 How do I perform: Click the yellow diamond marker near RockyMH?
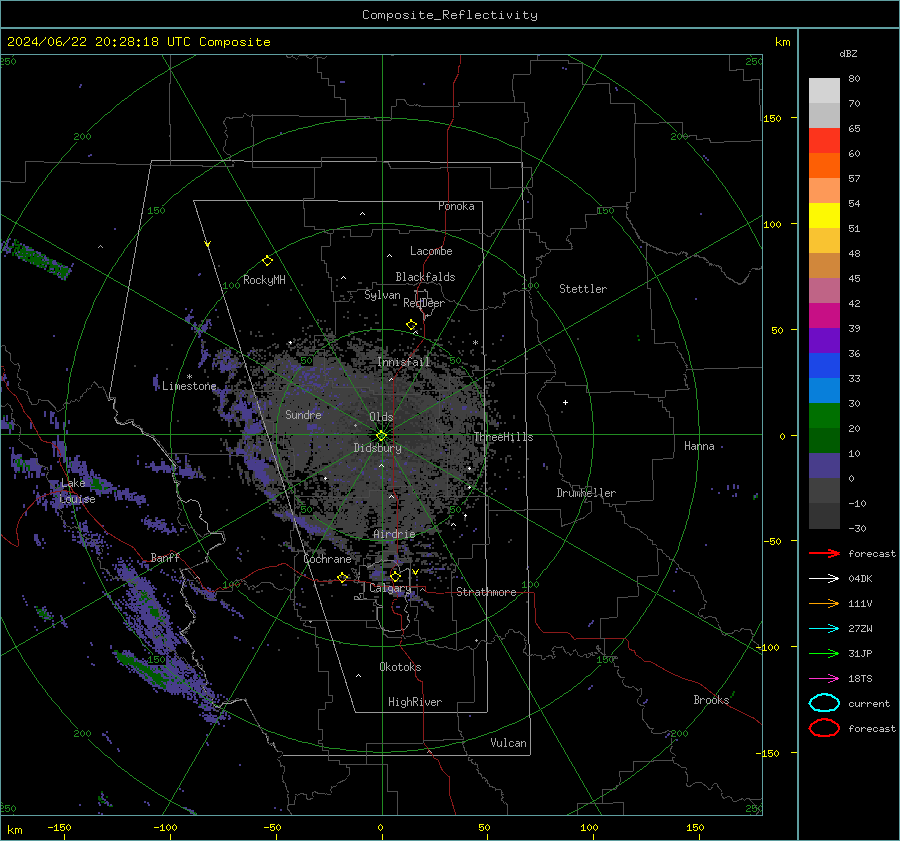point(267,261)
